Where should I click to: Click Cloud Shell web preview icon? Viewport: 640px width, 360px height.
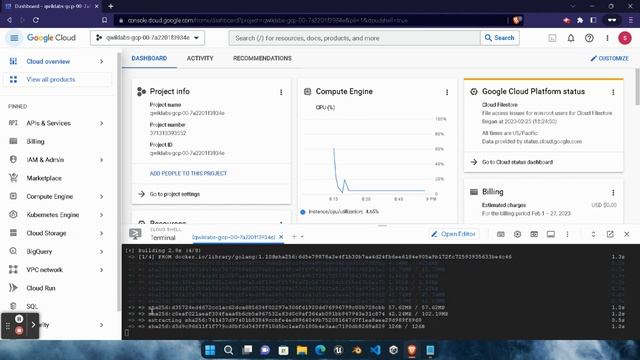[x=534, y=234]
